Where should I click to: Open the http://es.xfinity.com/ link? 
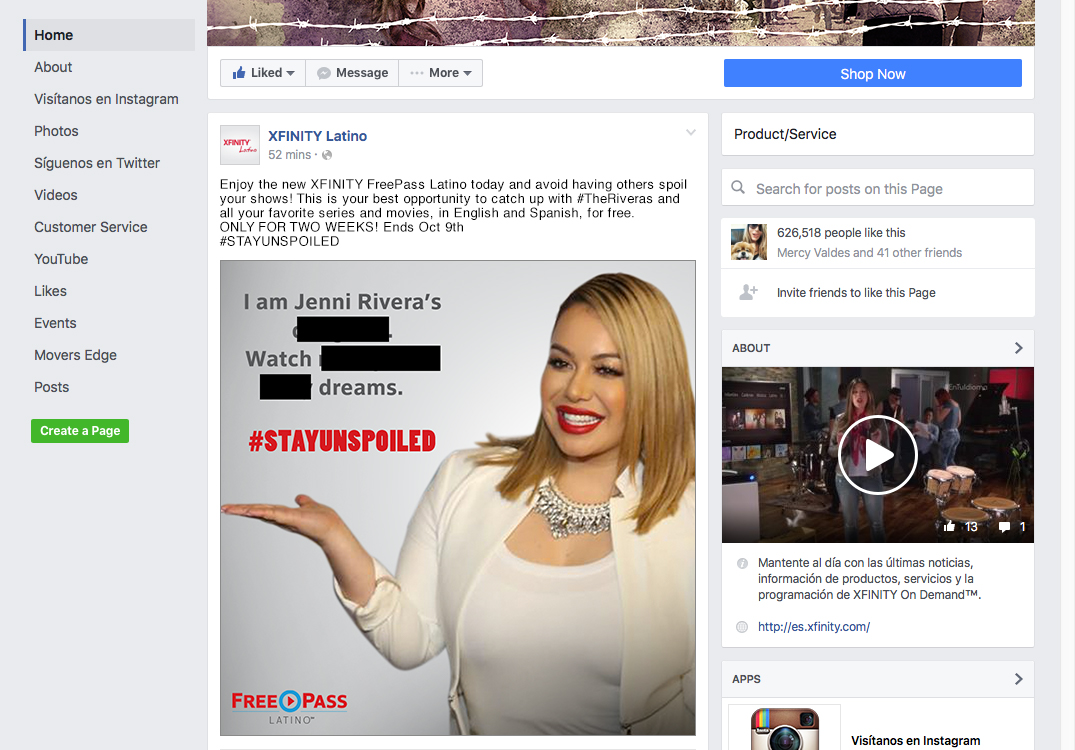[x=814, y=627]
